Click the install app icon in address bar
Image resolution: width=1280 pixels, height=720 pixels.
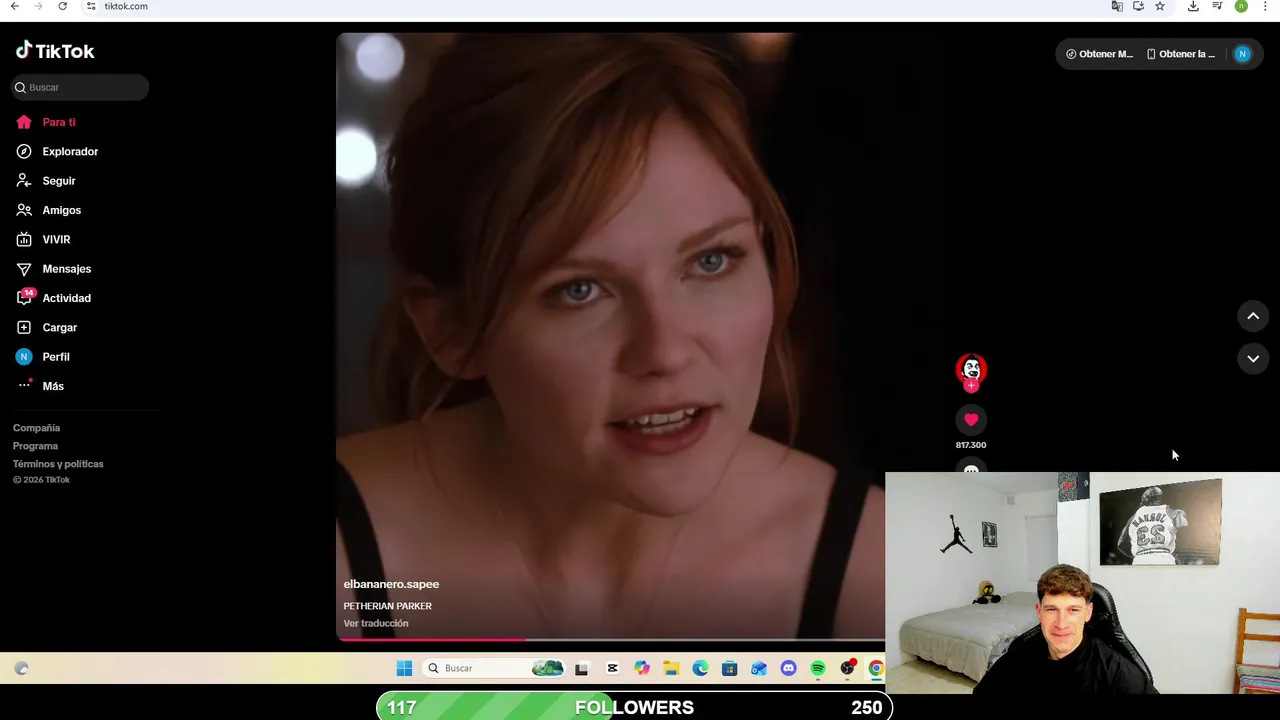pyautogui.click(x=1138, y=6)
